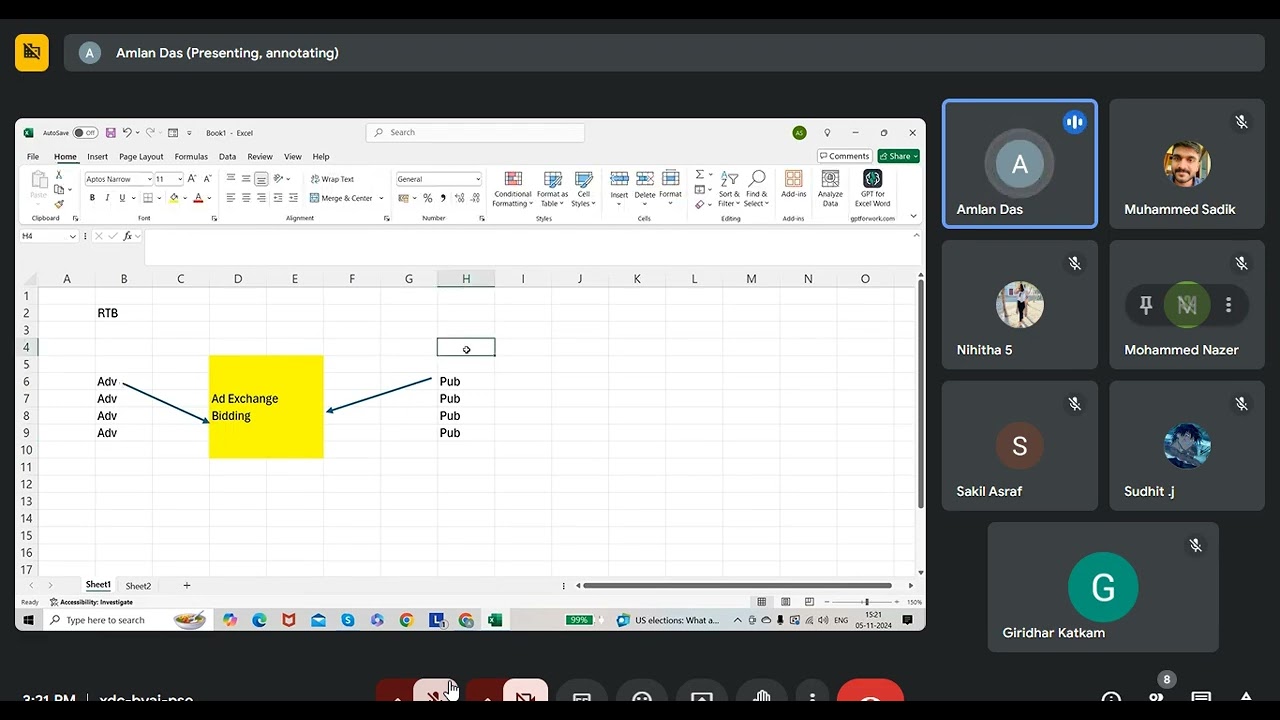The width and height of the screenshot is (1280, 720).
Task: Switch to the Insert ribbon tab
Action: tap(97, 157)
